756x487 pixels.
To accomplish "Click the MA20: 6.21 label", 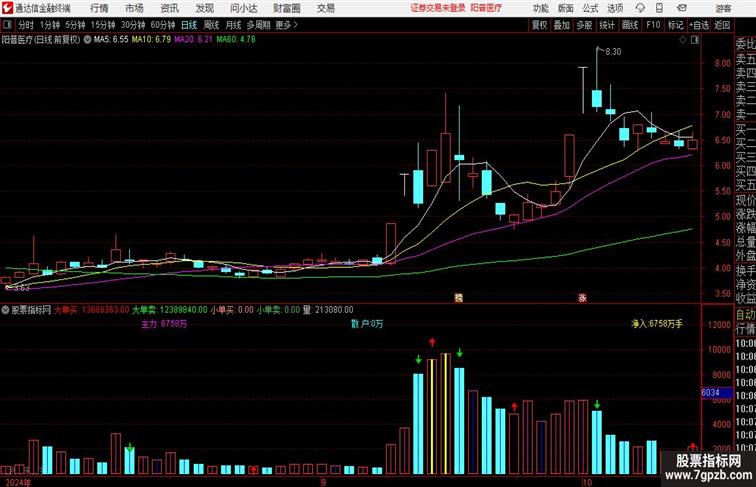I will click(x=193, y=40).
